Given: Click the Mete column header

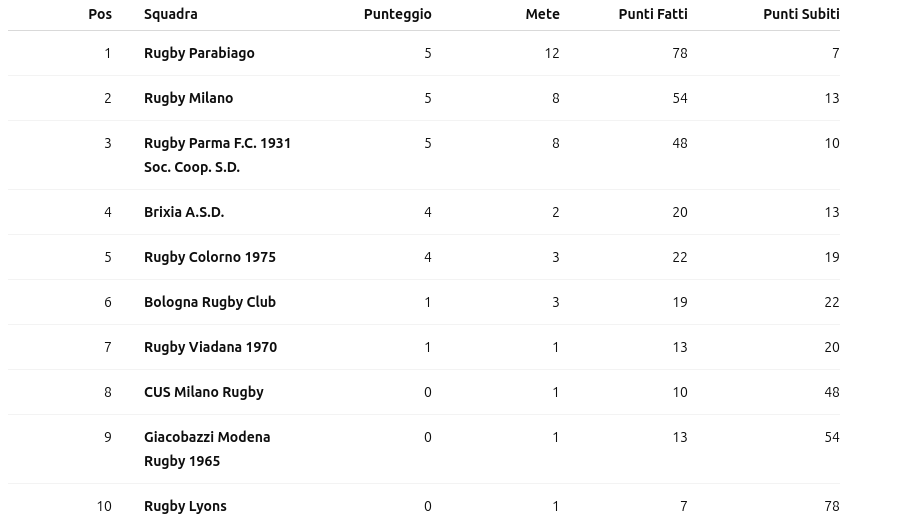Looking at the screenshot, I should pos(542,14).
